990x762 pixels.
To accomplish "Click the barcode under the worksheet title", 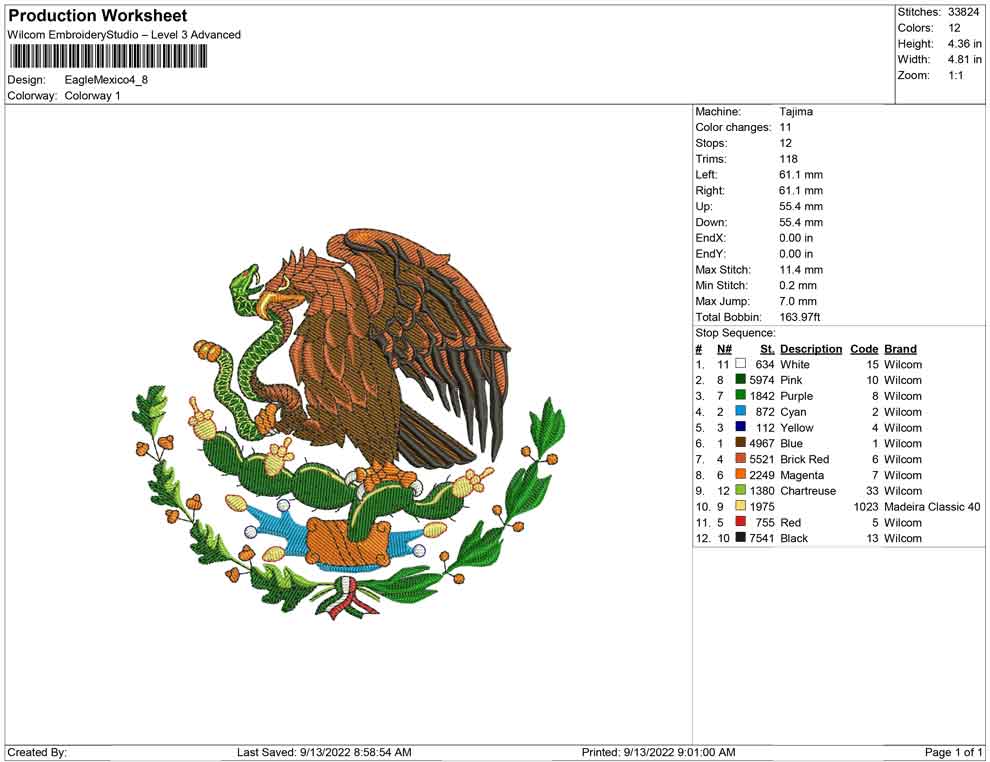I will pyautogui.click(x=108, y=56).
